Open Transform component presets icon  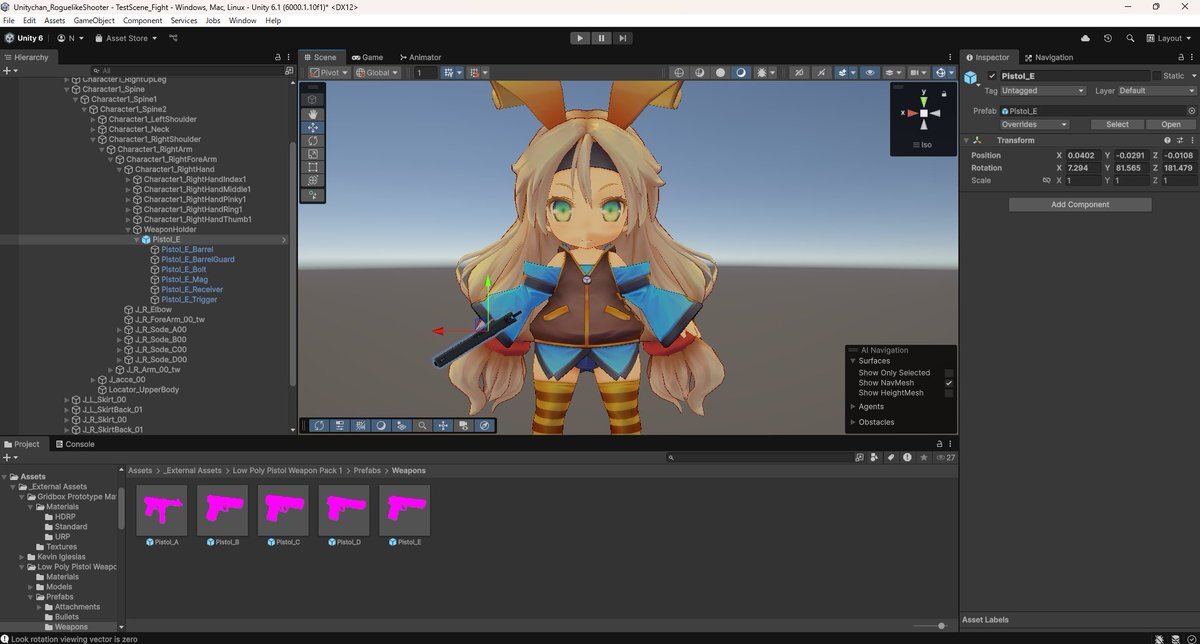coord(1179,140)
